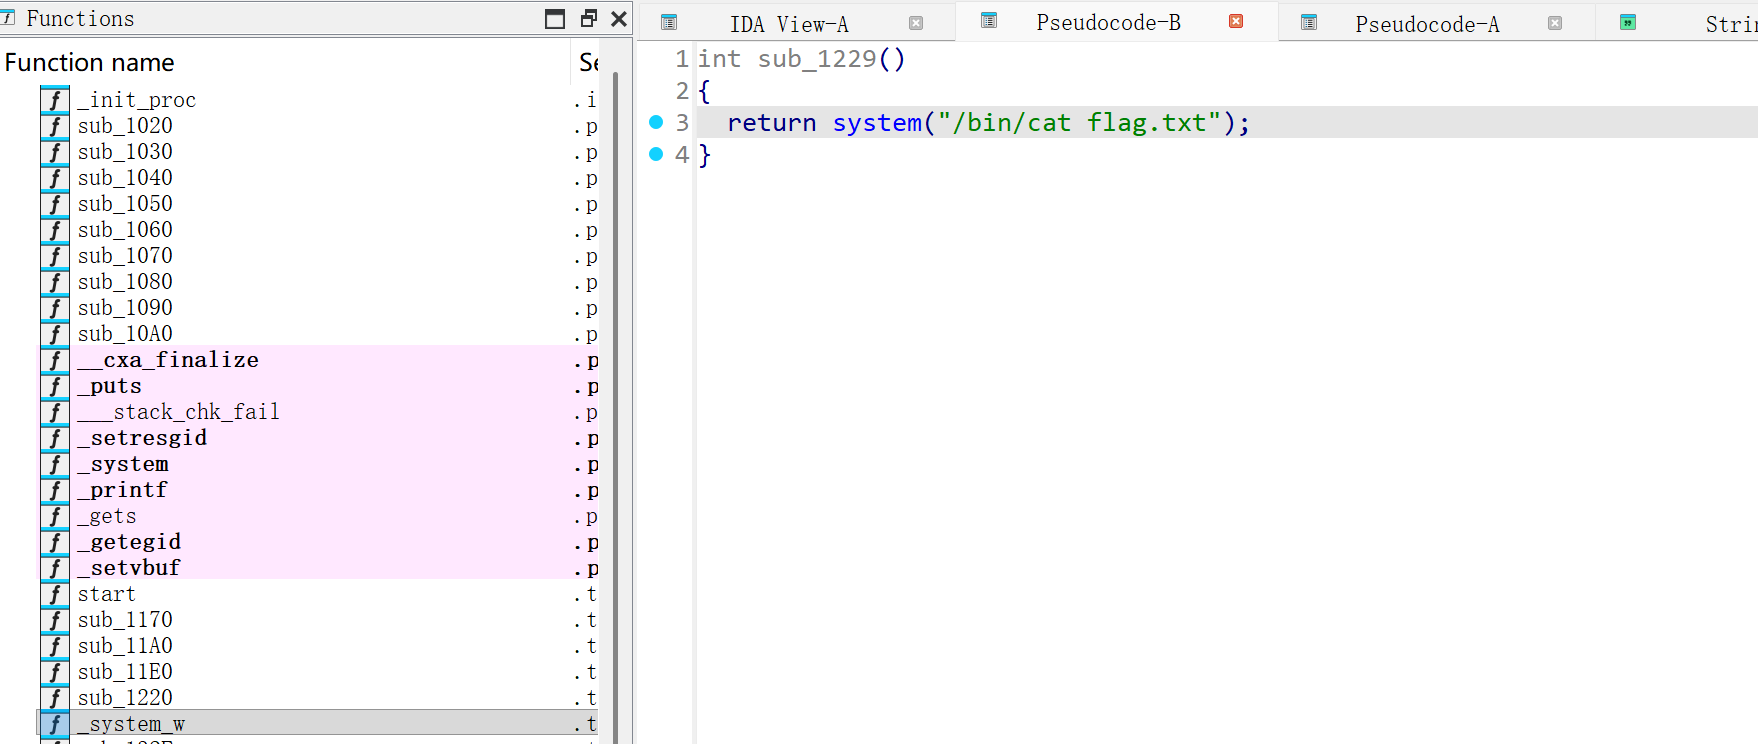The width and height of the screenshot is (1758, 744).
Task: Click the function icon beside _setvbuf
Action: click(55, 568)
